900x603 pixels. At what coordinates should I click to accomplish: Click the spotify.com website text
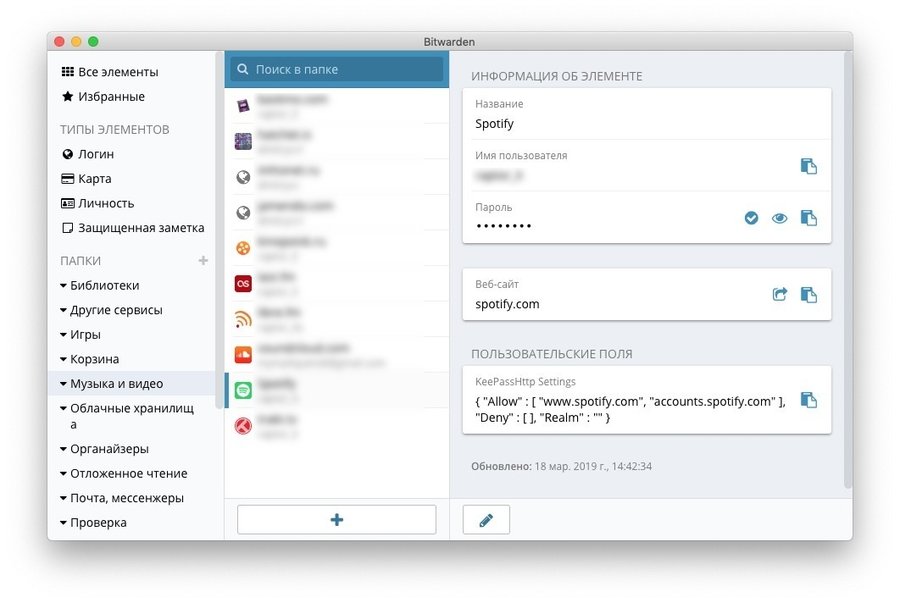point(507,304)
